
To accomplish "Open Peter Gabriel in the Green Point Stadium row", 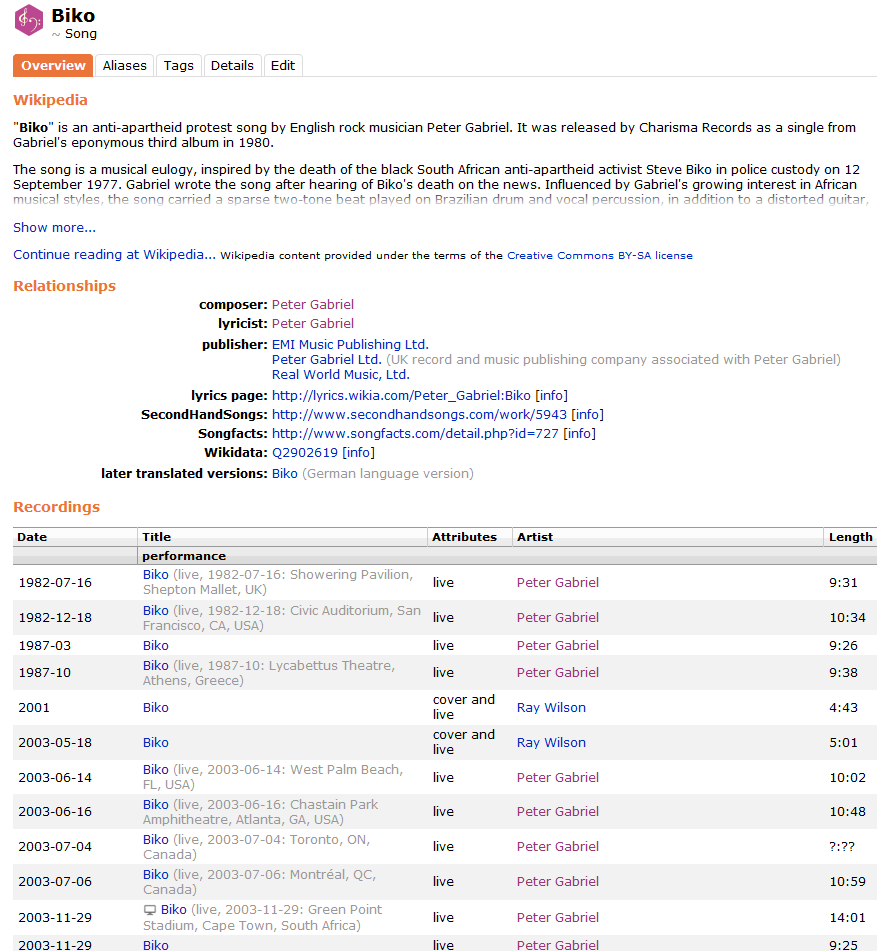I will click(x=558, y=918).
